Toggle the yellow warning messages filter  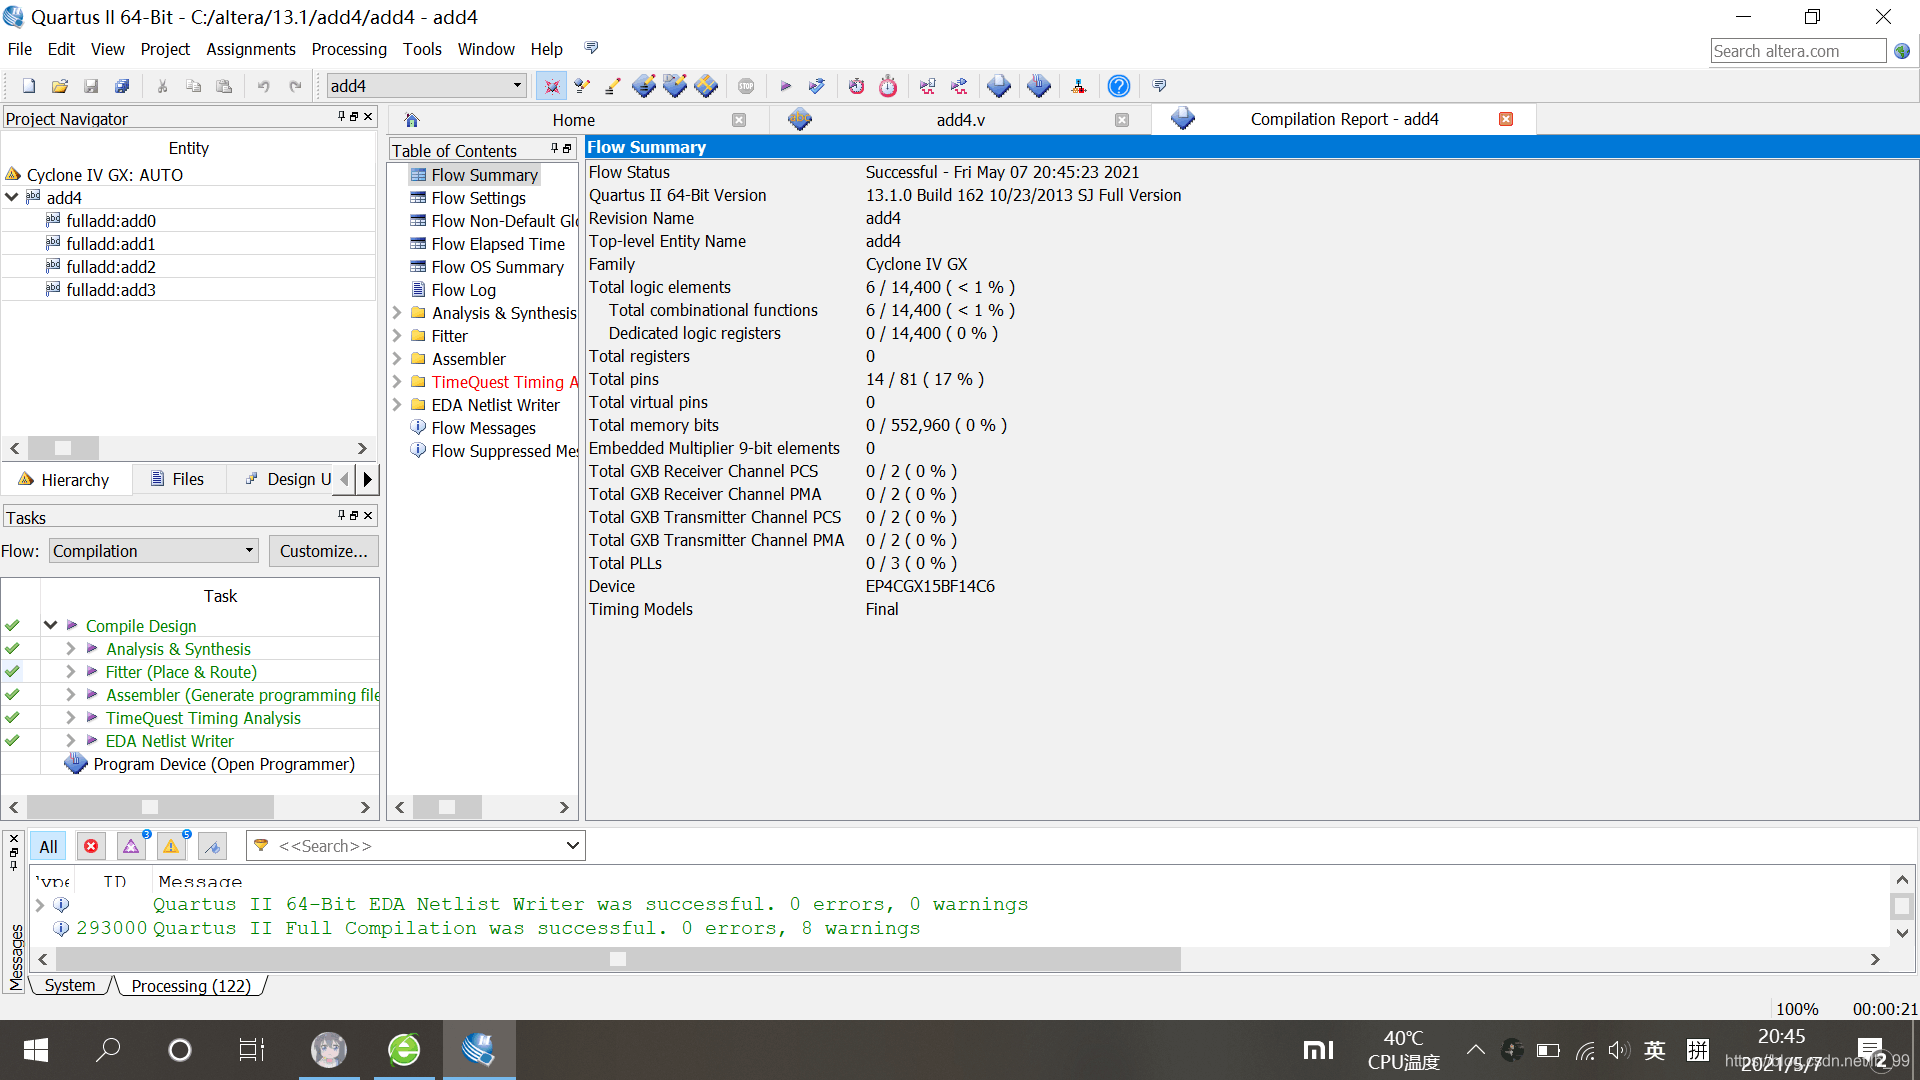[171, 847]
